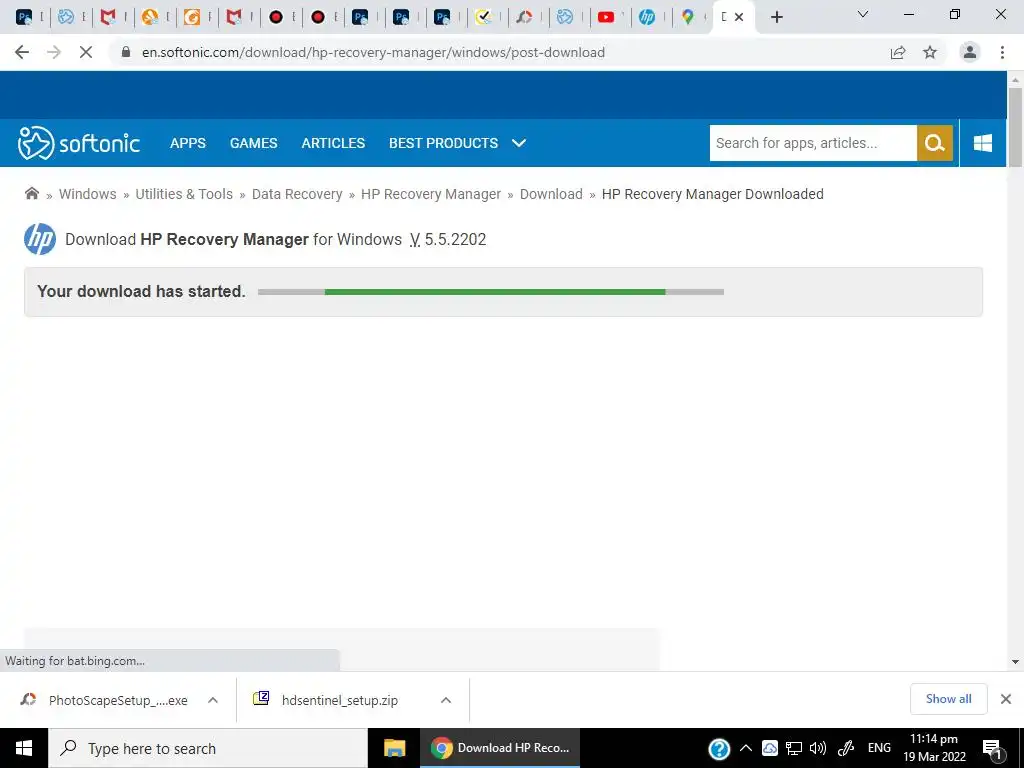Viewport: 1024px width, 768px height.
Task: Switch to the PhotoScape tab
Action: pyautogui.click(x=524, y=17)
